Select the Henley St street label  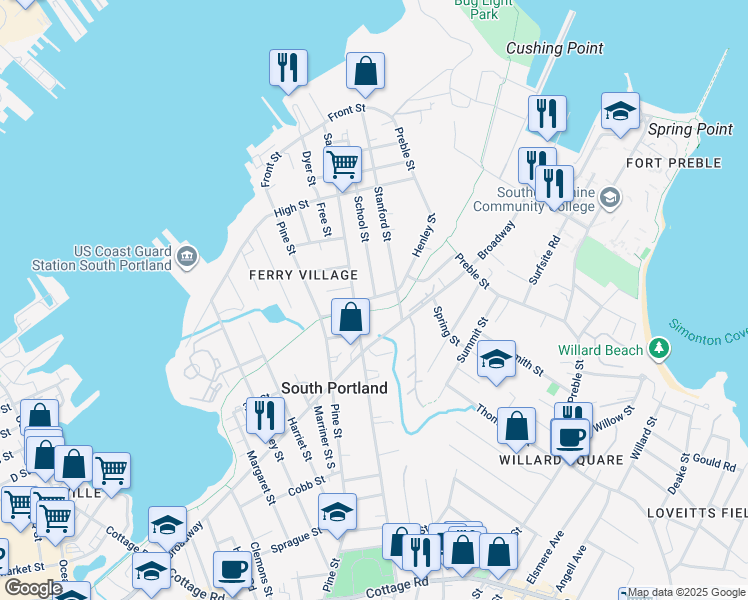click(424, 235)
